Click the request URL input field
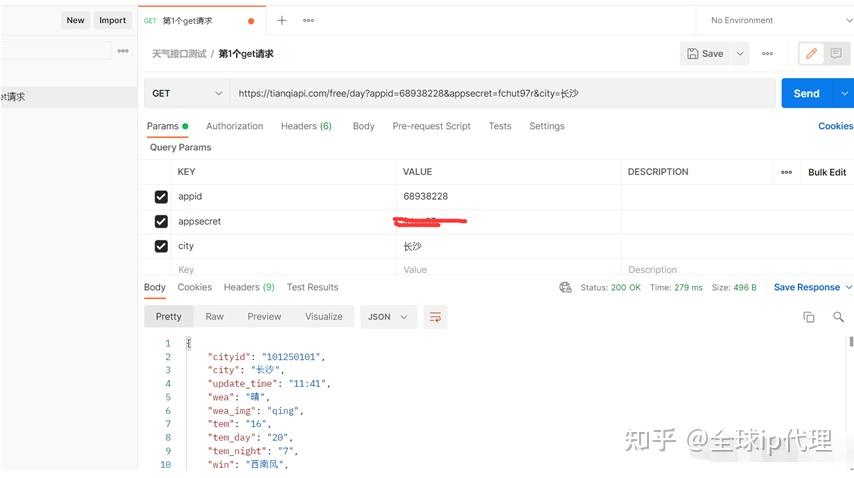 click(x=503, y=94)
